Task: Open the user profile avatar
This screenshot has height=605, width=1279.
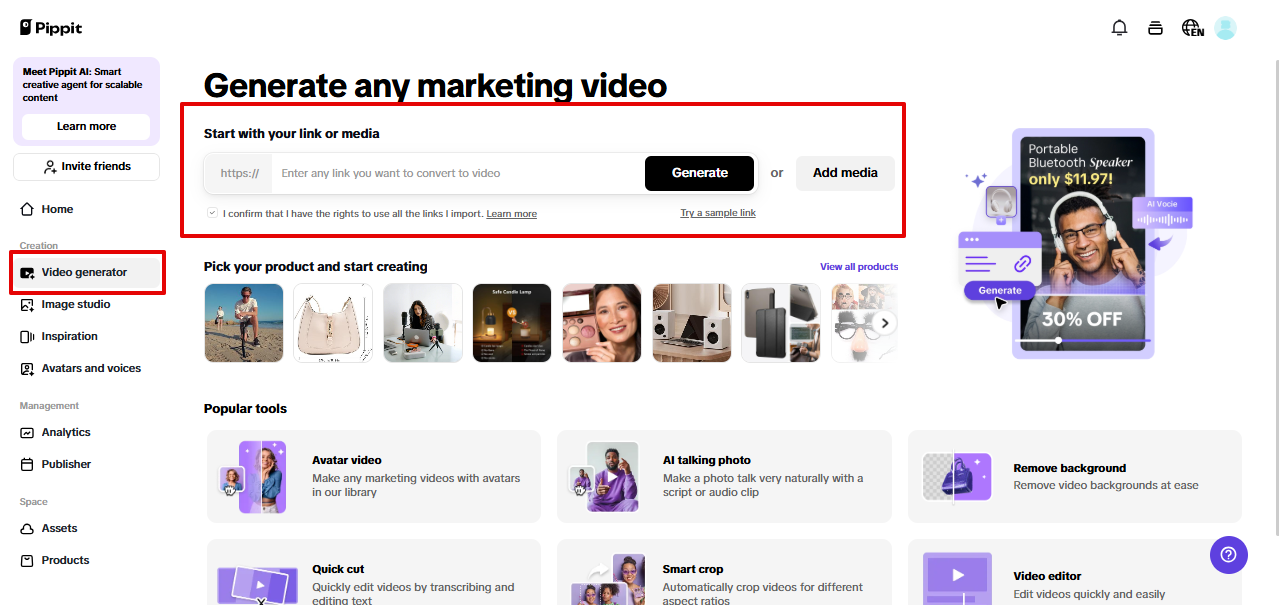Action: (1225, 28)
